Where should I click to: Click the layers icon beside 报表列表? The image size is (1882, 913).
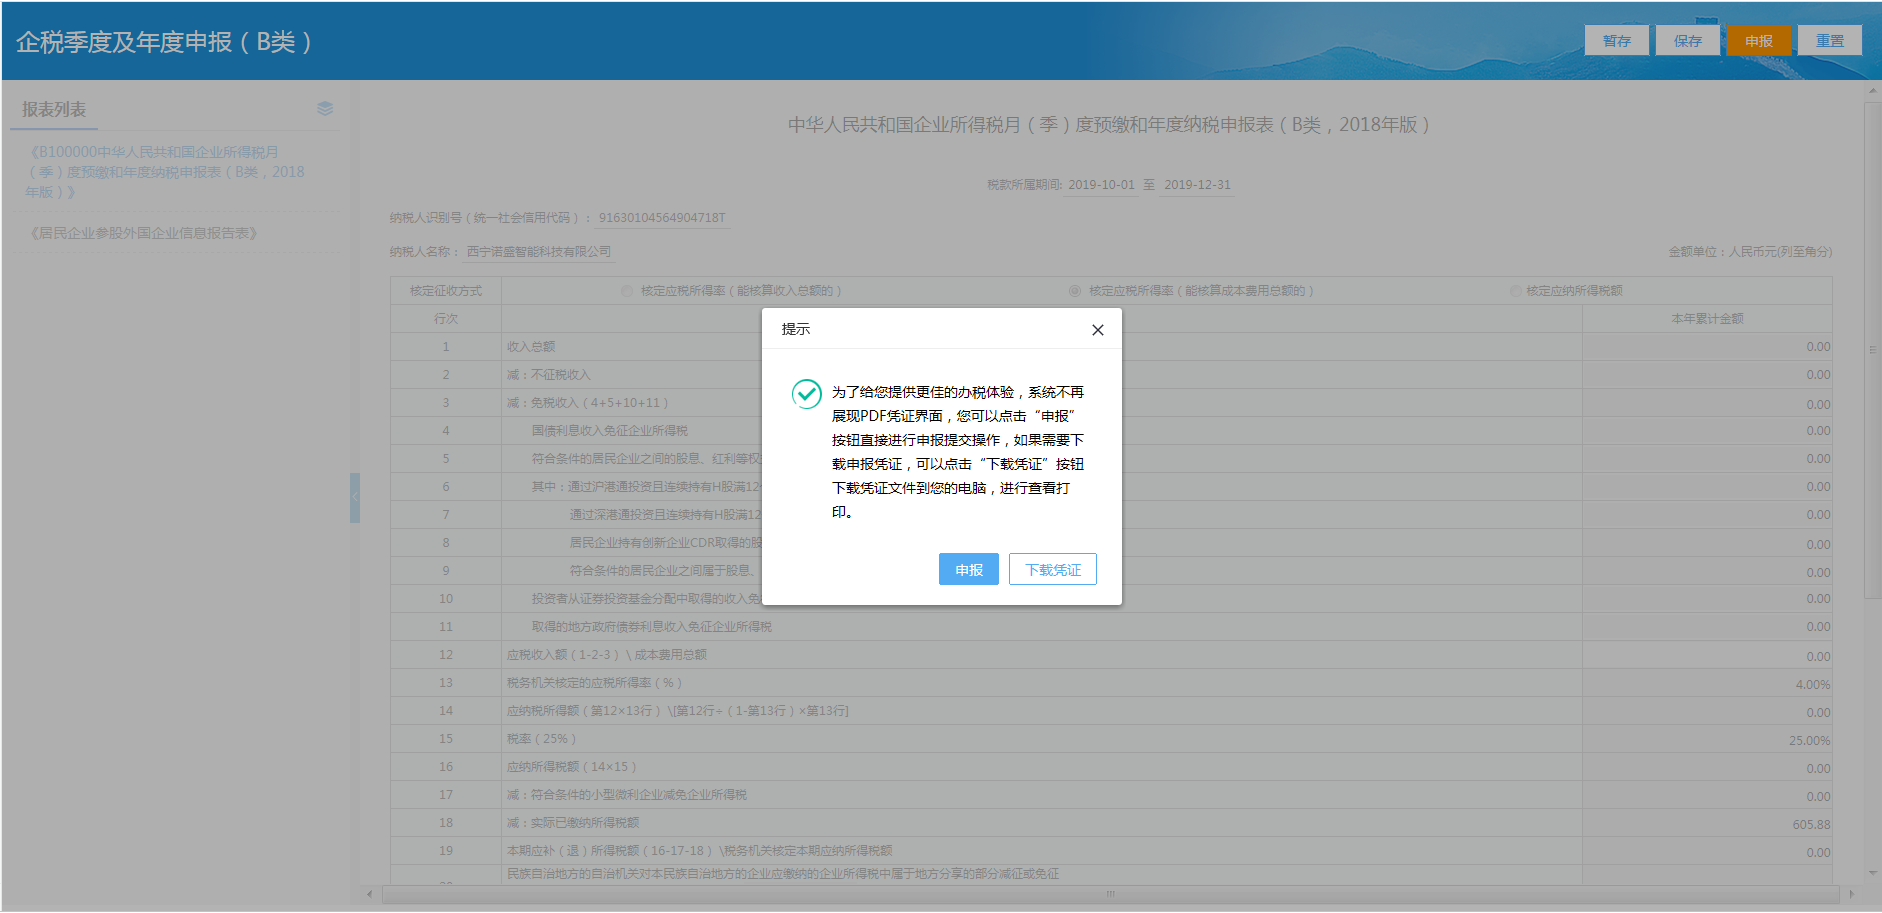[323, 108]
